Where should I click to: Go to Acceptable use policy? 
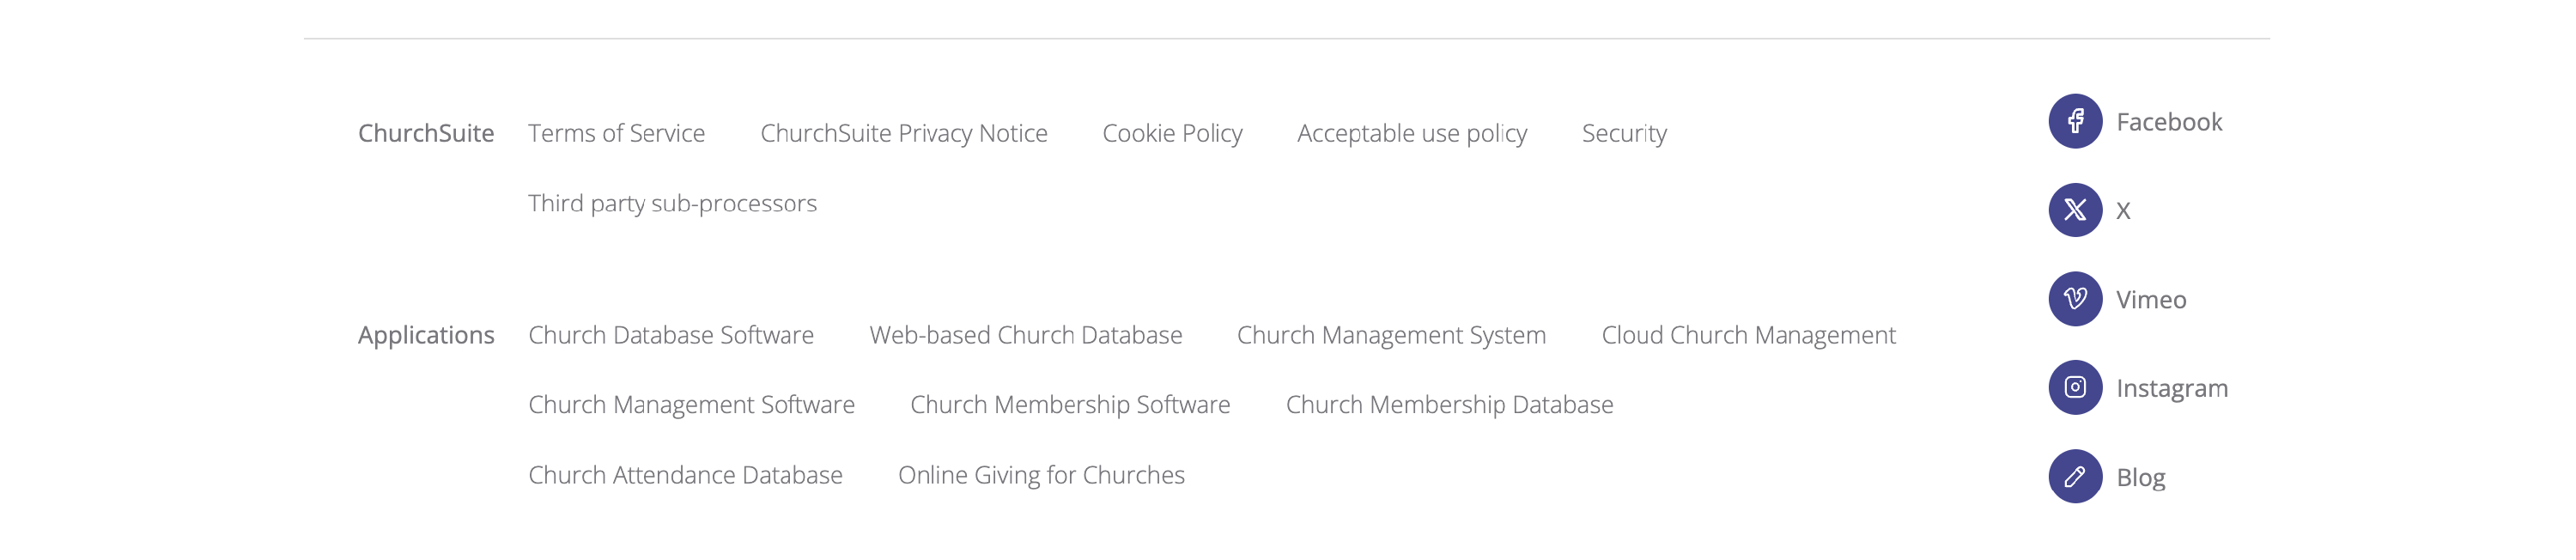(x=1411, y=134)
